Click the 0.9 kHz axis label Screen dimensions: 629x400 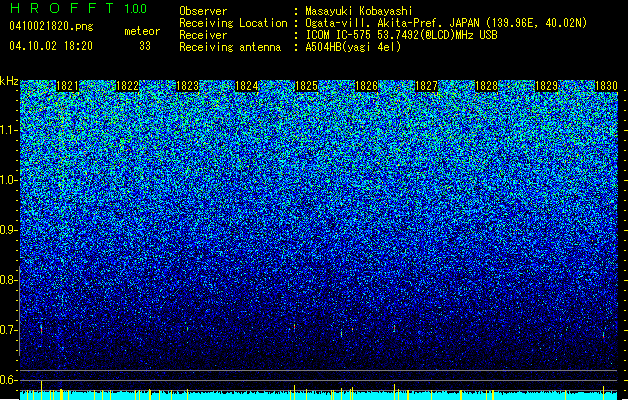tap(8, 230)
